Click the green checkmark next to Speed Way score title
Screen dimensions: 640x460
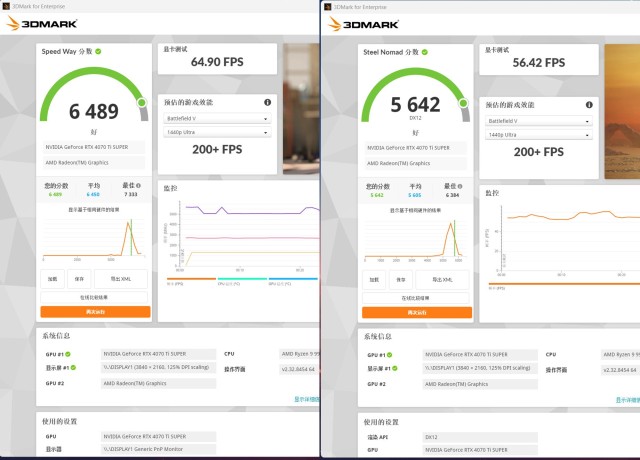[98, 50]
